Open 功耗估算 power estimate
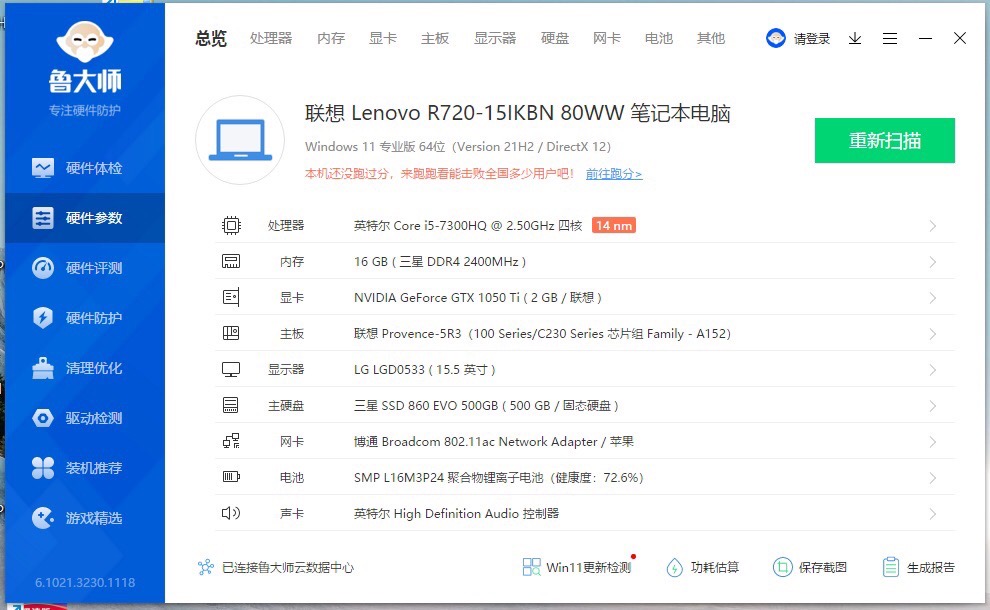The height and width of the screenshot is (610, 990). tap(702, 567)
